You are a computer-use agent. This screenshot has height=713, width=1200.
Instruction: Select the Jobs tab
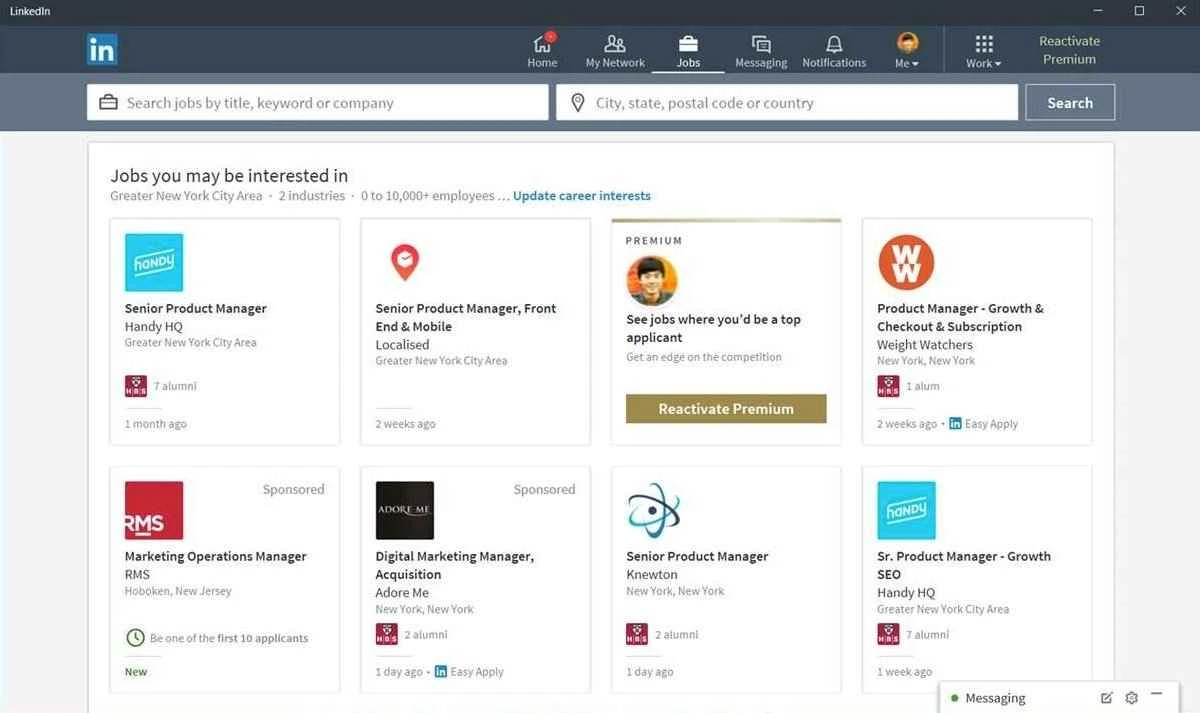tap(688, 51)
